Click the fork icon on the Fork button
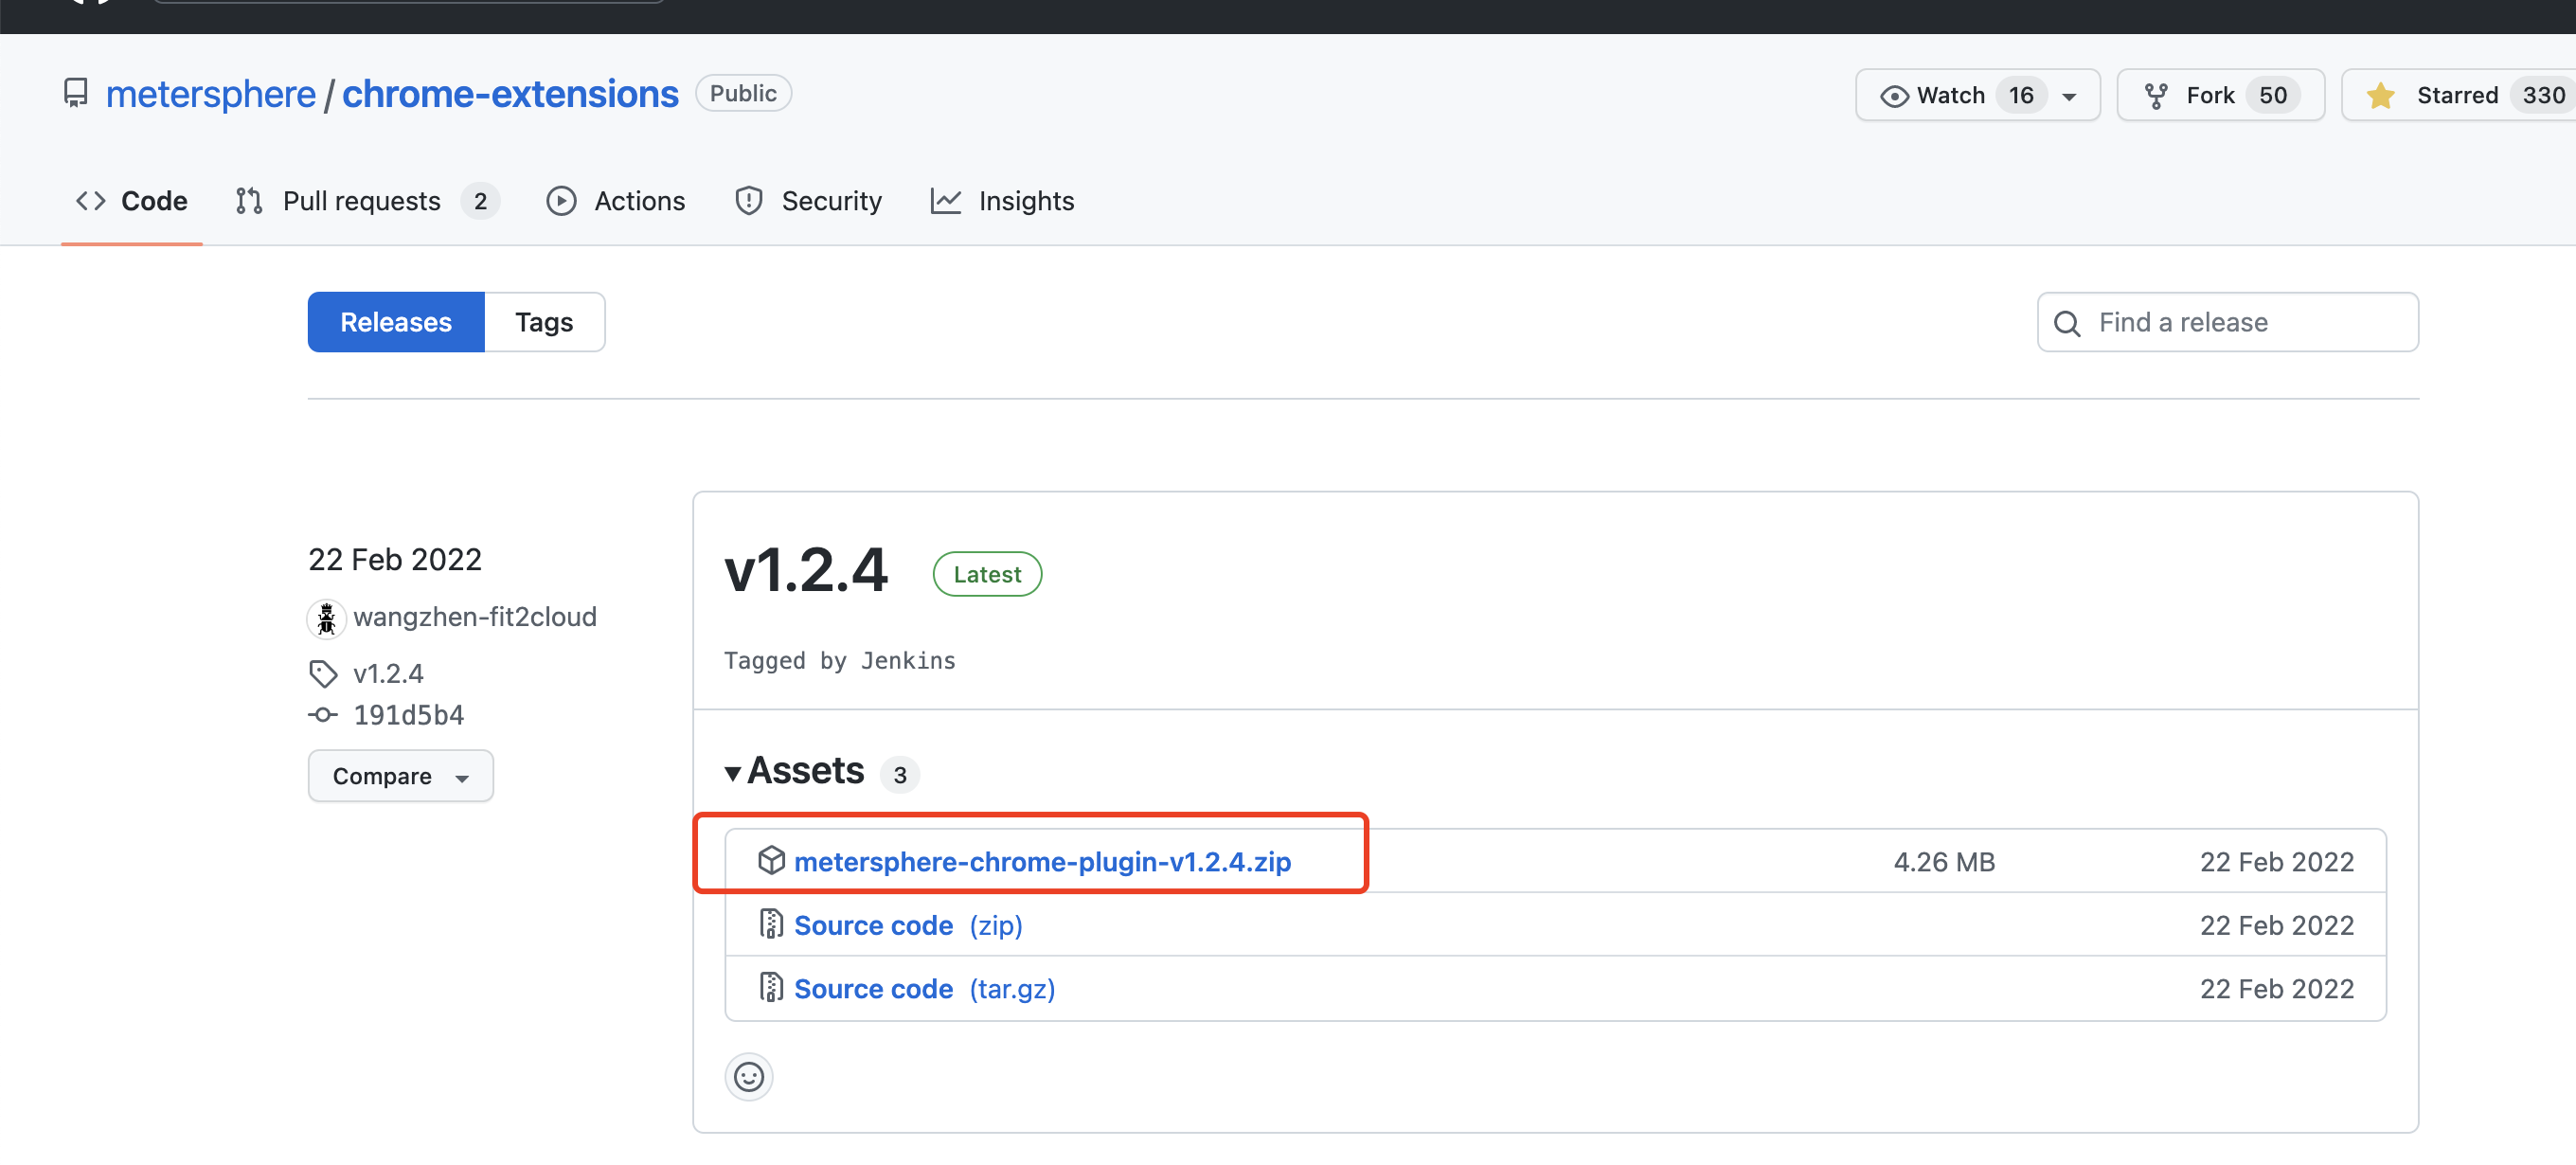This screenshot has height=1165, width=2576. click(2157, 94)
